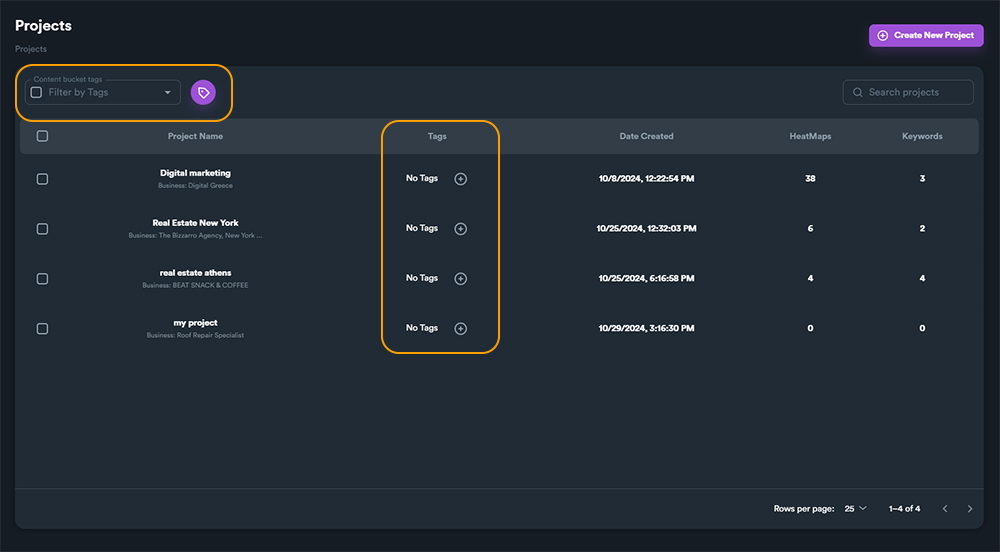Click the purple tag manager icon
The width and height of the screenshot is (1000, 552).
pos(203,92)
